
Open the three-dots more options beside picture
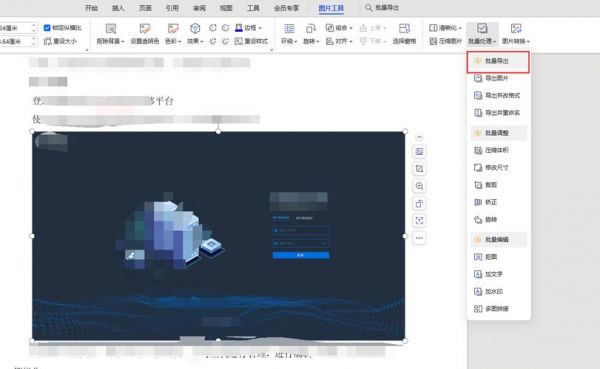(419, 238)
